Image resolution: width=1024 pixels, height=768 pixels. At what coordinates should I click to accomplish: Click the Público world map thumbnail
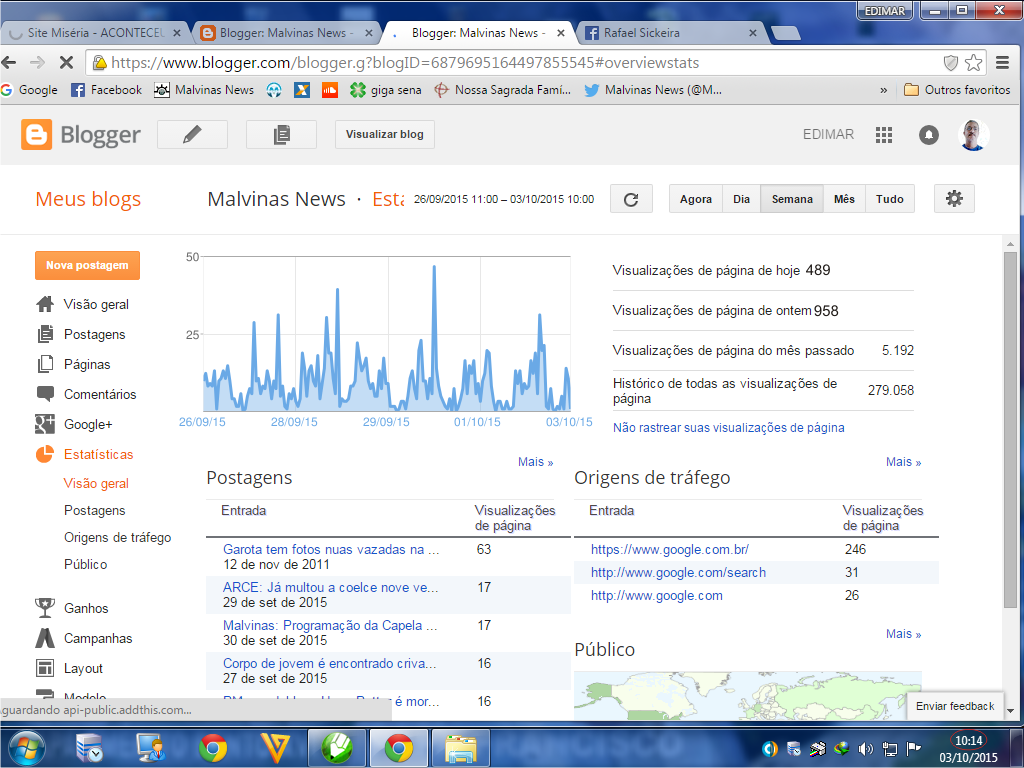[x=748, y=696]
